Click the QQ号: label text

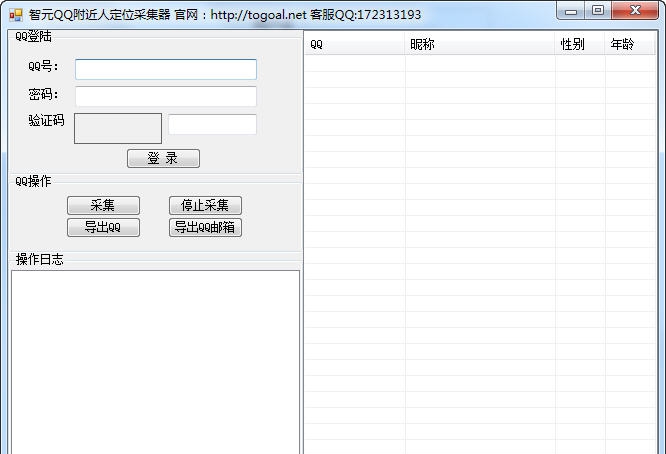(43, 67)
